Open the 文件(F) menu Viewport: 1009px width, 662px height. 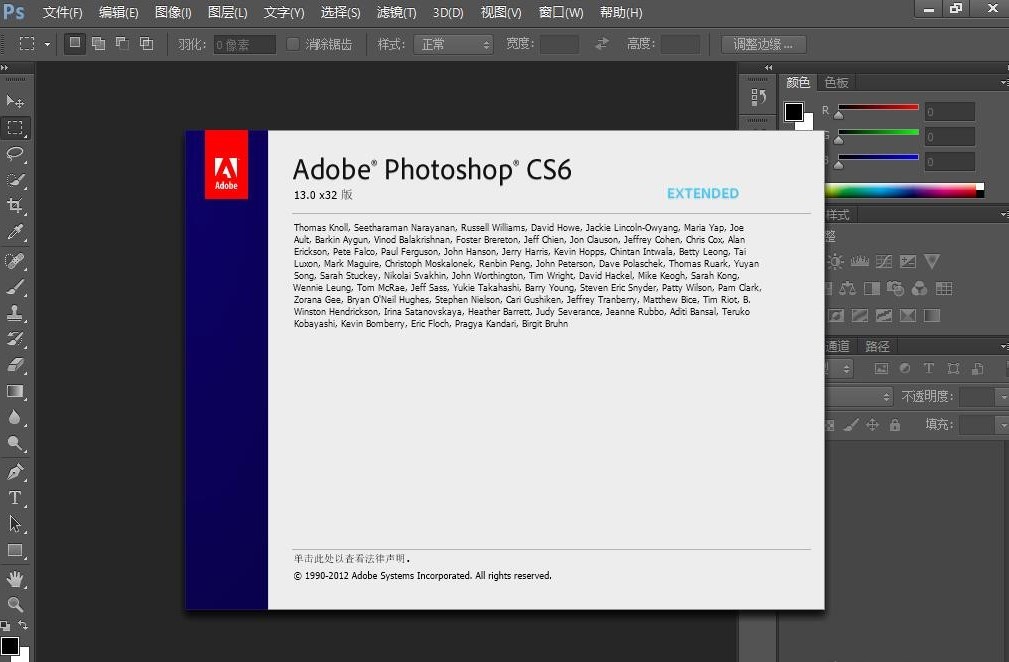(62, 12)
